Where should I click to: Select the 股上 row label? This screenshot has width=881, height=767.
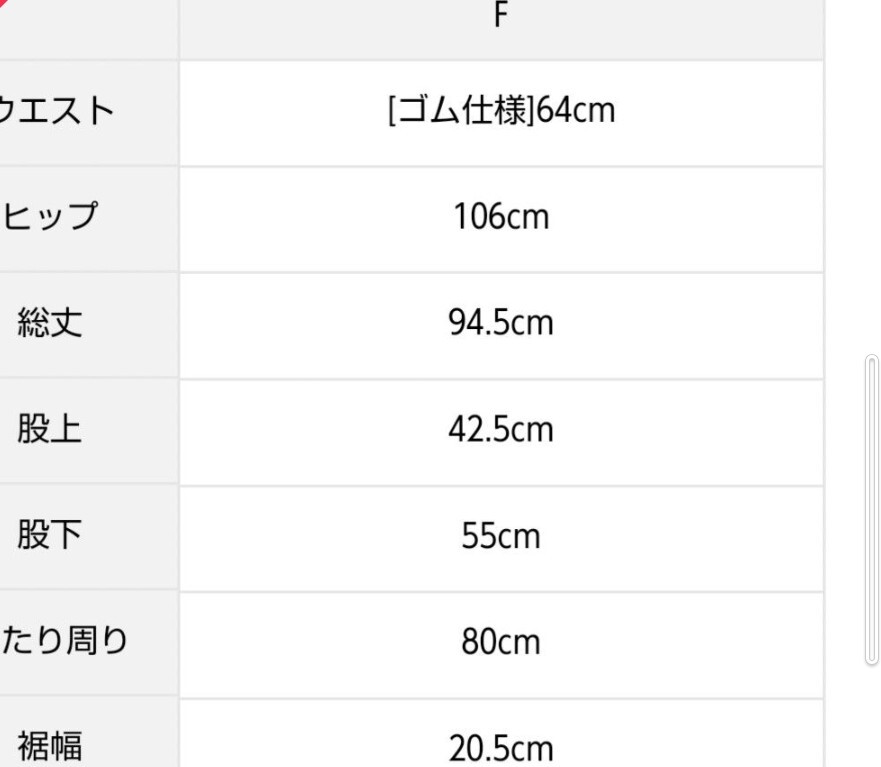[49, 429]
